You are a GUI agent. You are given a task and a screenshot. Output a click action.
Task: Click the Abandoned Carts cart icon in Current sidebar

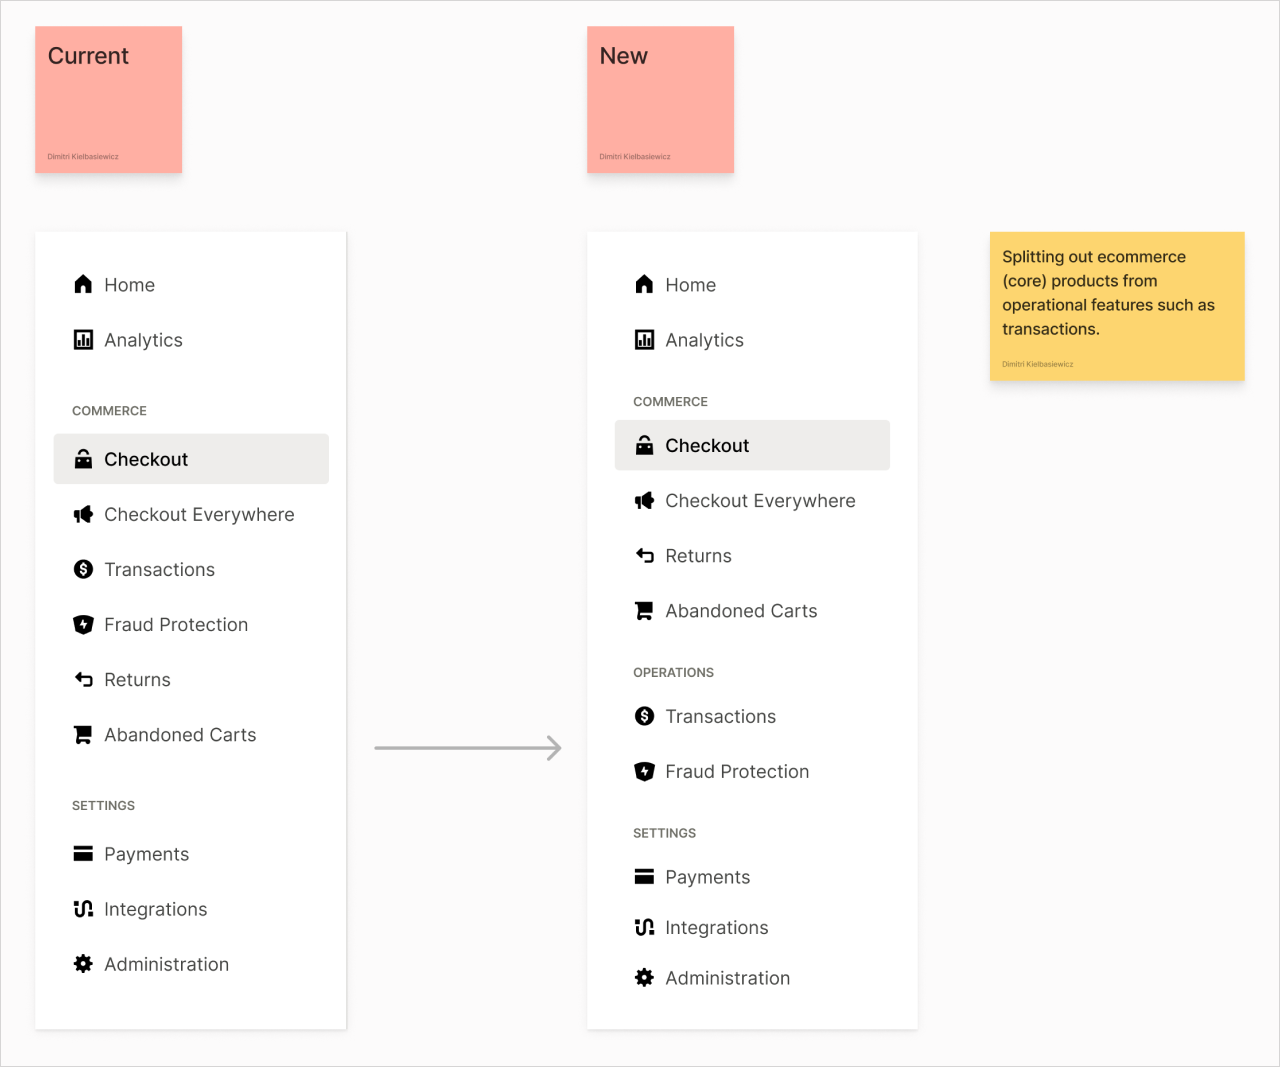point(83,735)
